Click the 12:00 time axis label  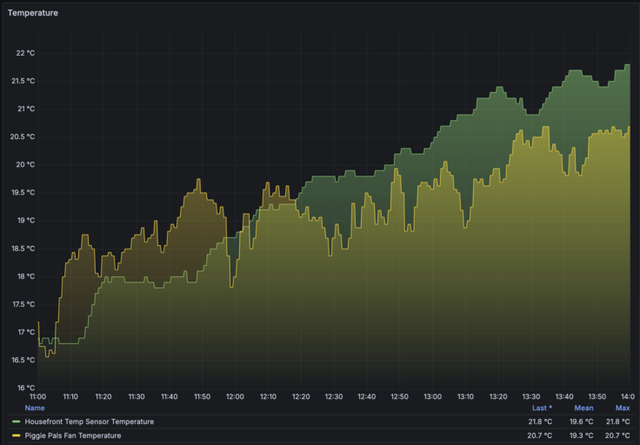pyautogui.click(x=235, y=397)
